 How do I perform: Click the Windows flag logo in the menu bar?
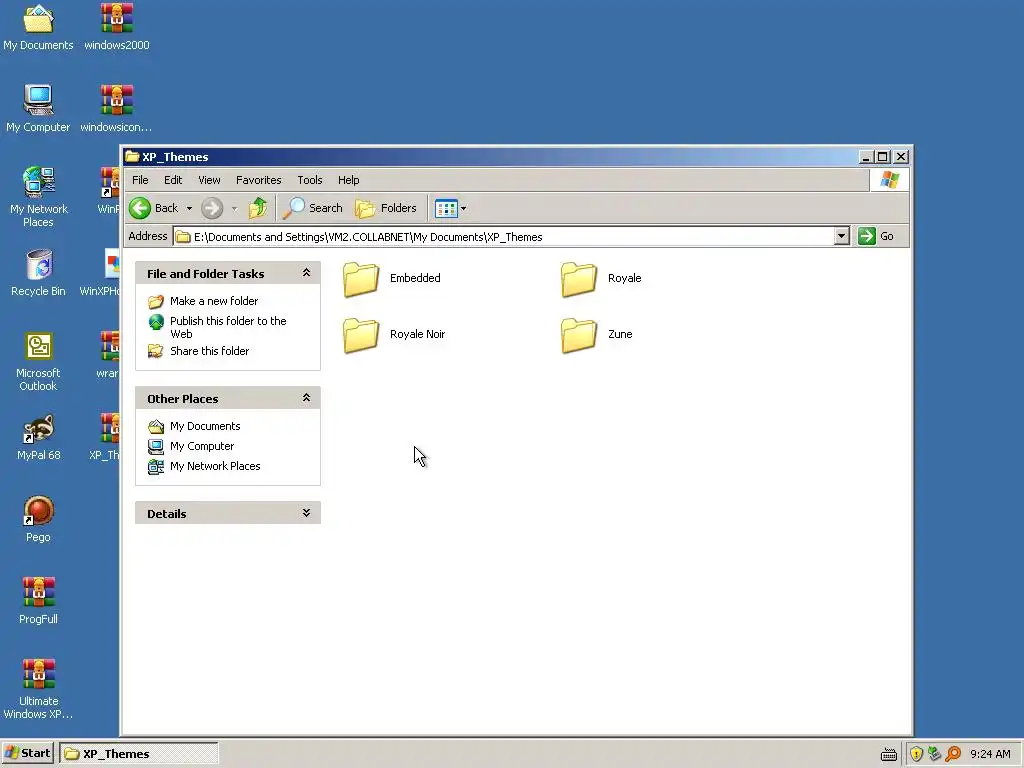[x=889, y=180]
